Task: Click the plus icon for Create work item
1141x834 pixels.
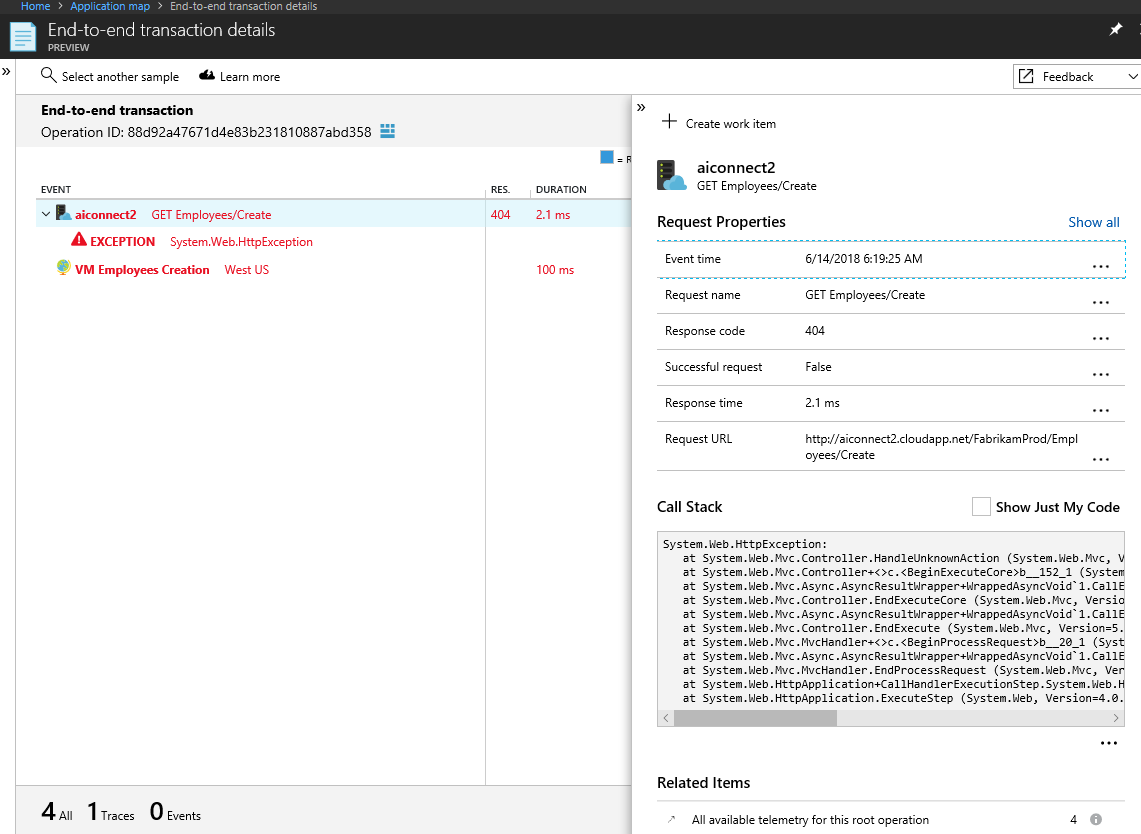Action: pyautogui.click(x=669, y=122)
